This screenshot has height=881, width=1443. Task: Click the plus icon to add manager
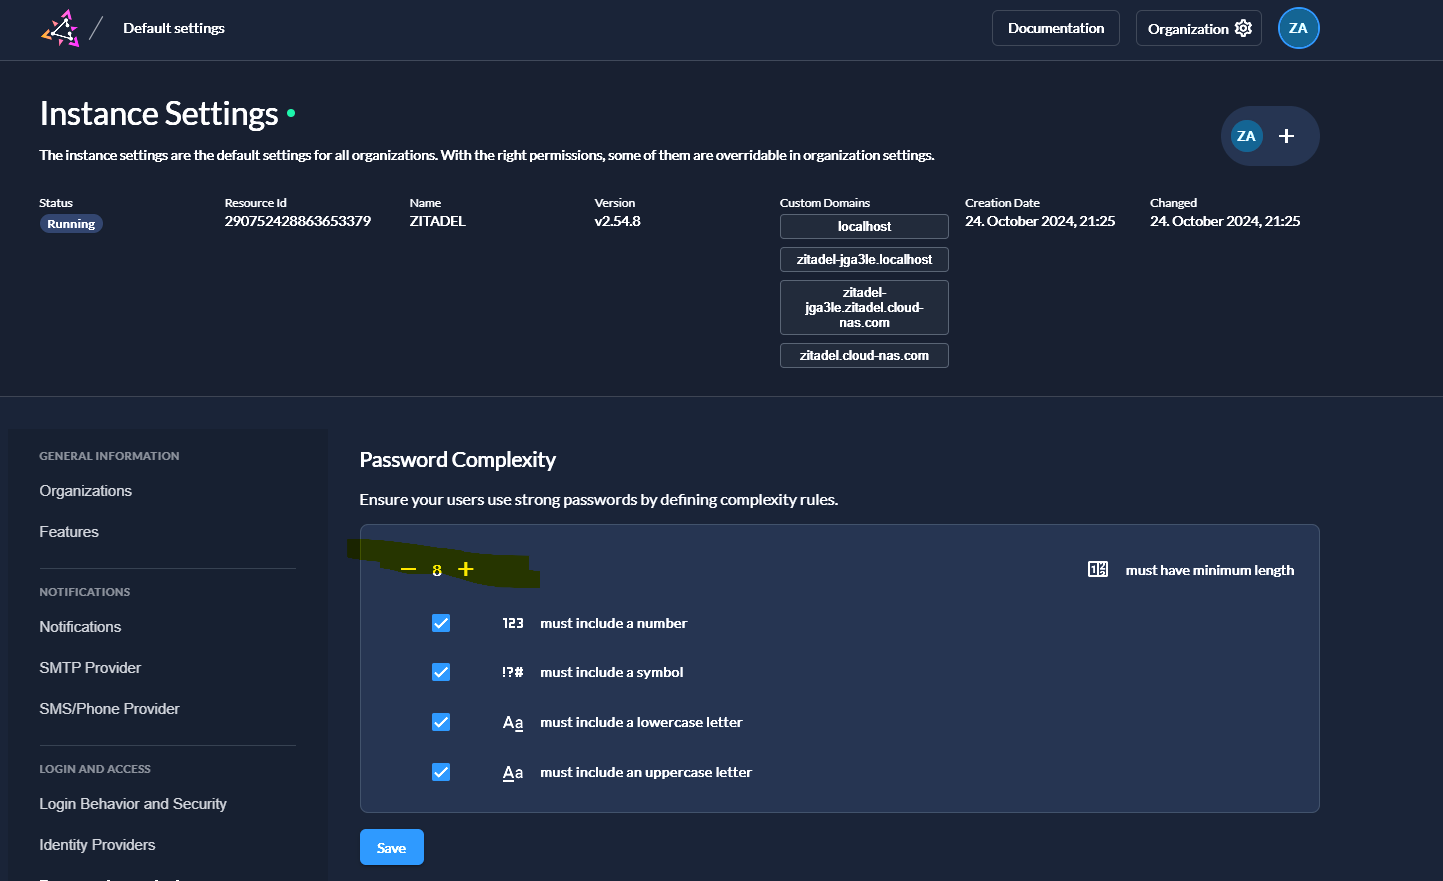point(1286,136)
